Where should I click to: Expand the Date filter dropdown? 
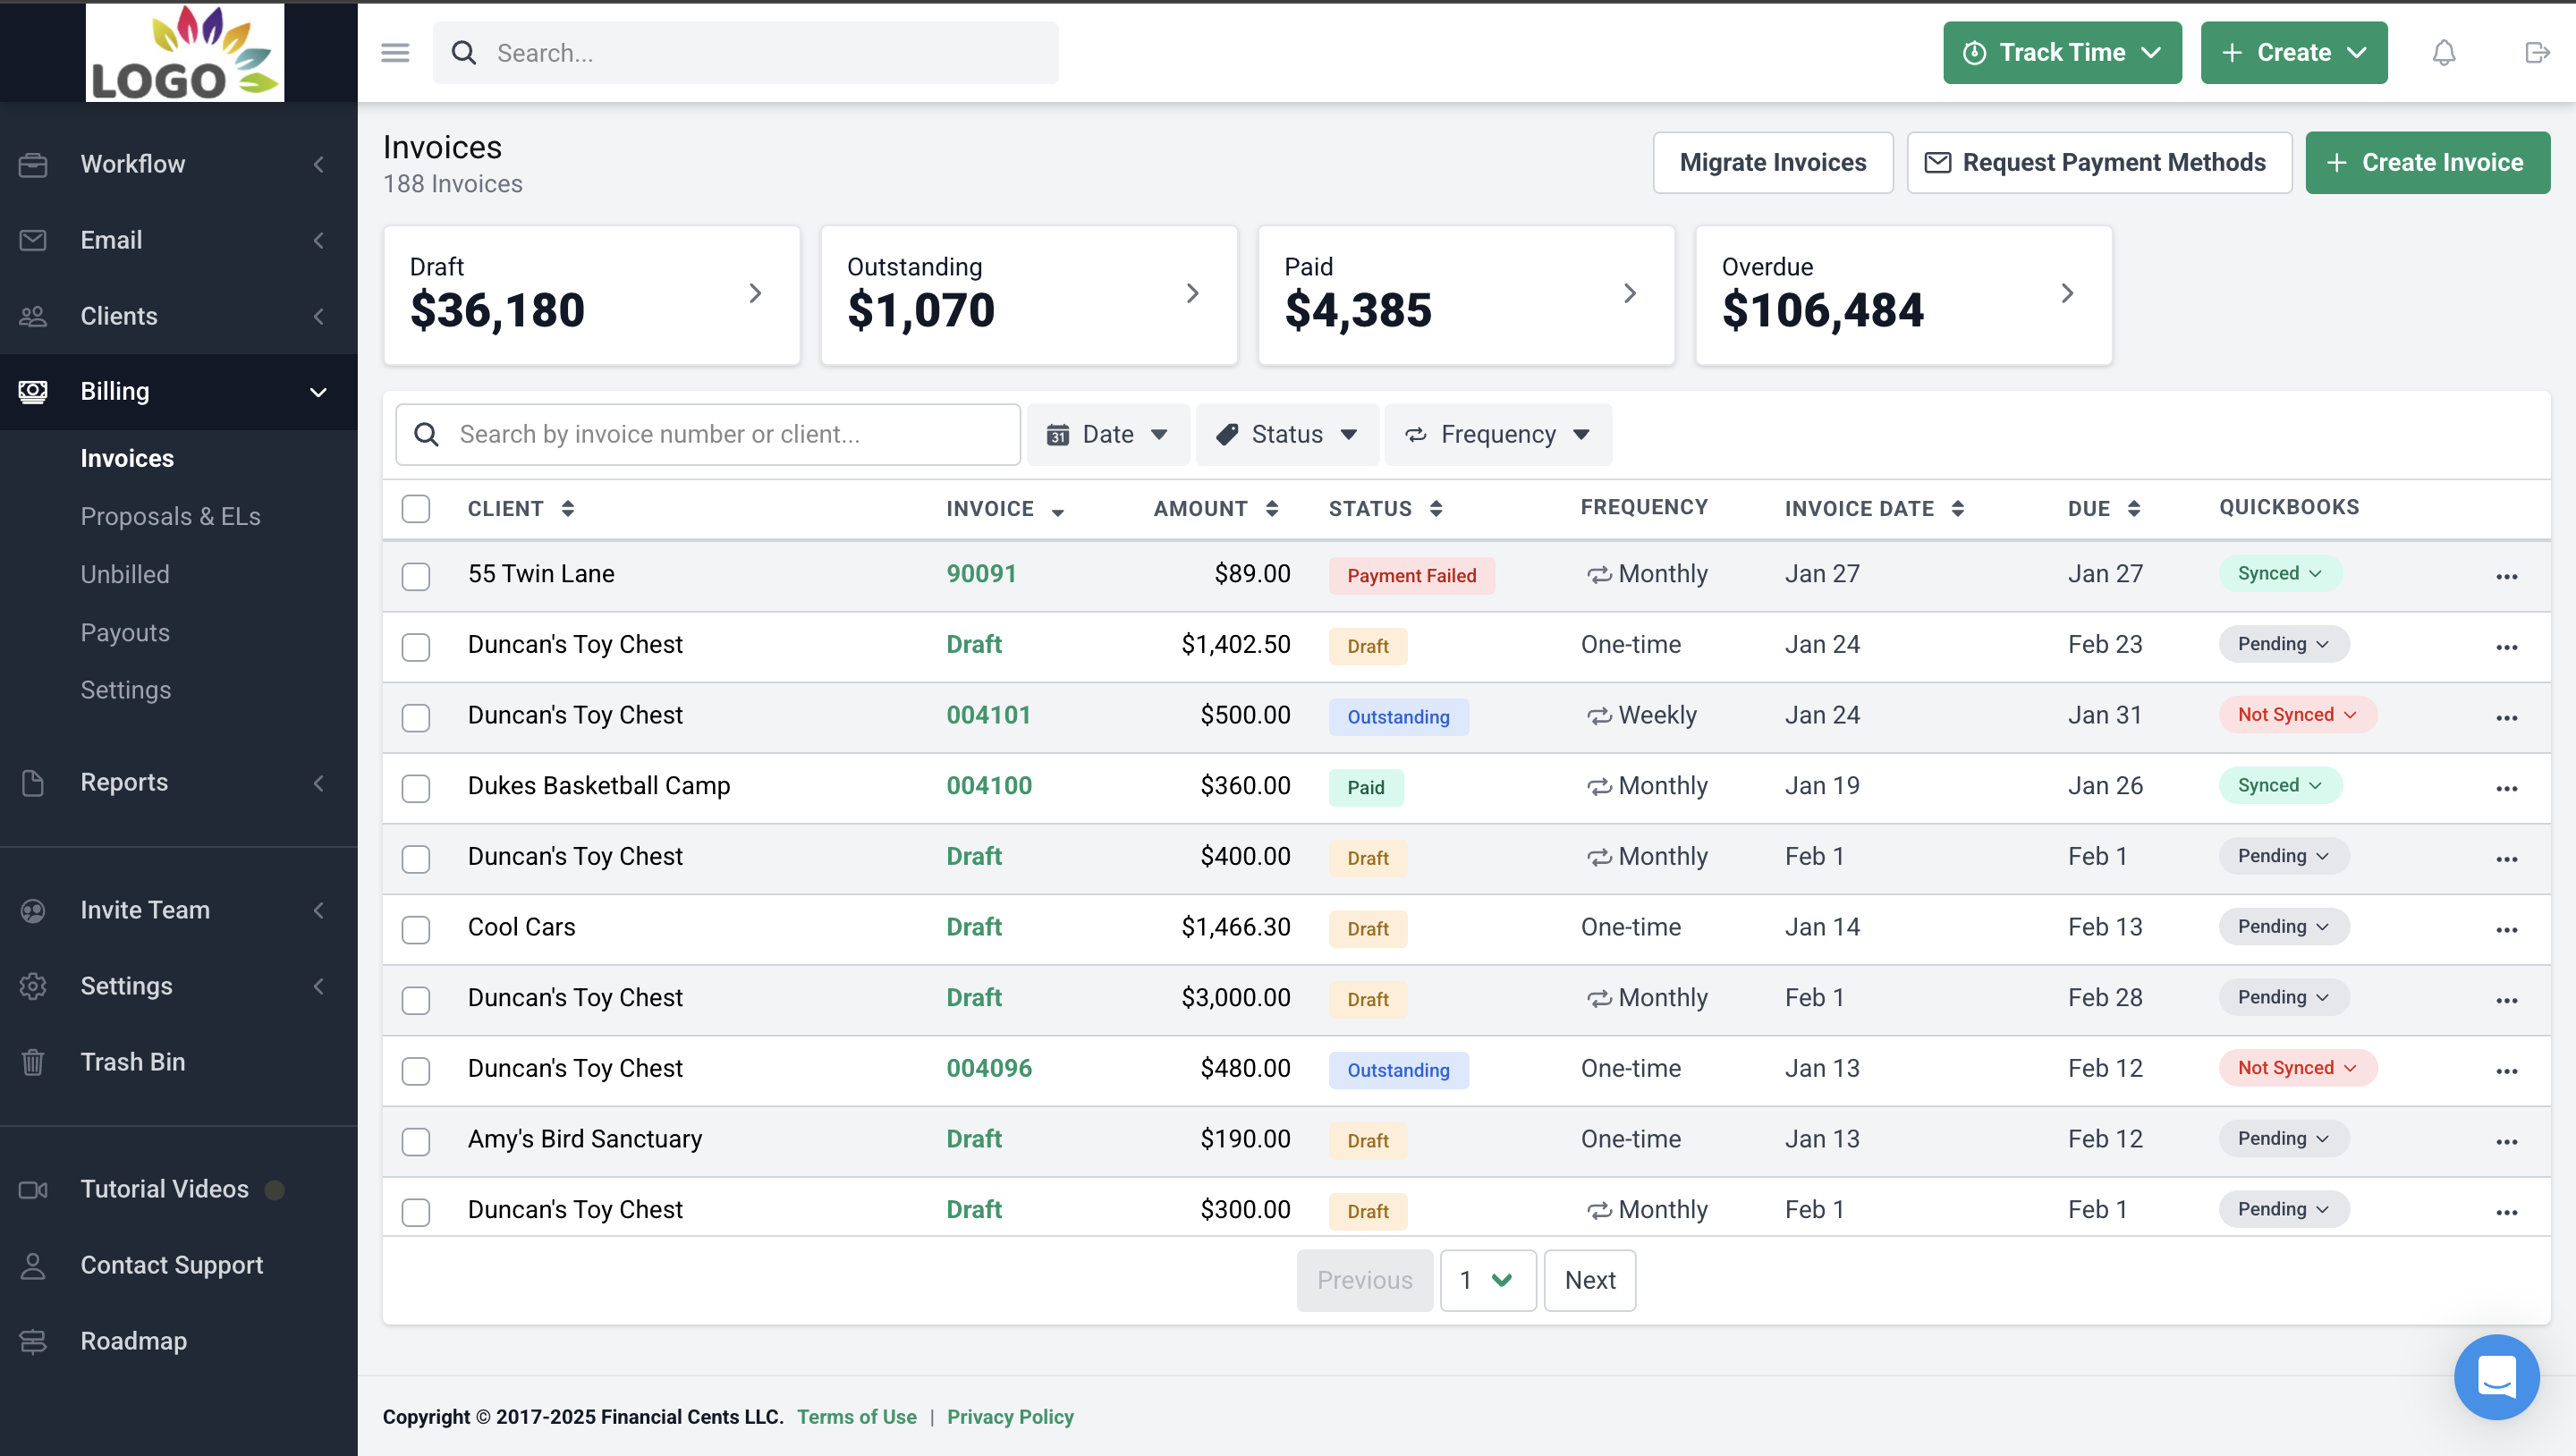(1106, 434)
